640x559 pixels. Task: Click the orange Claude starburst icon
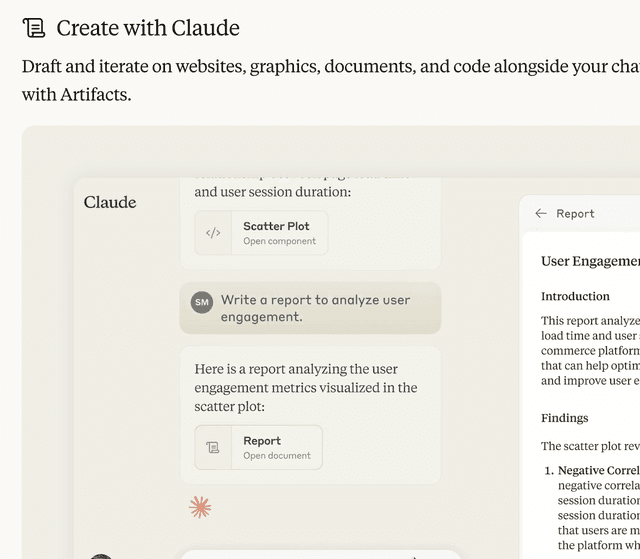click(200, 507)
